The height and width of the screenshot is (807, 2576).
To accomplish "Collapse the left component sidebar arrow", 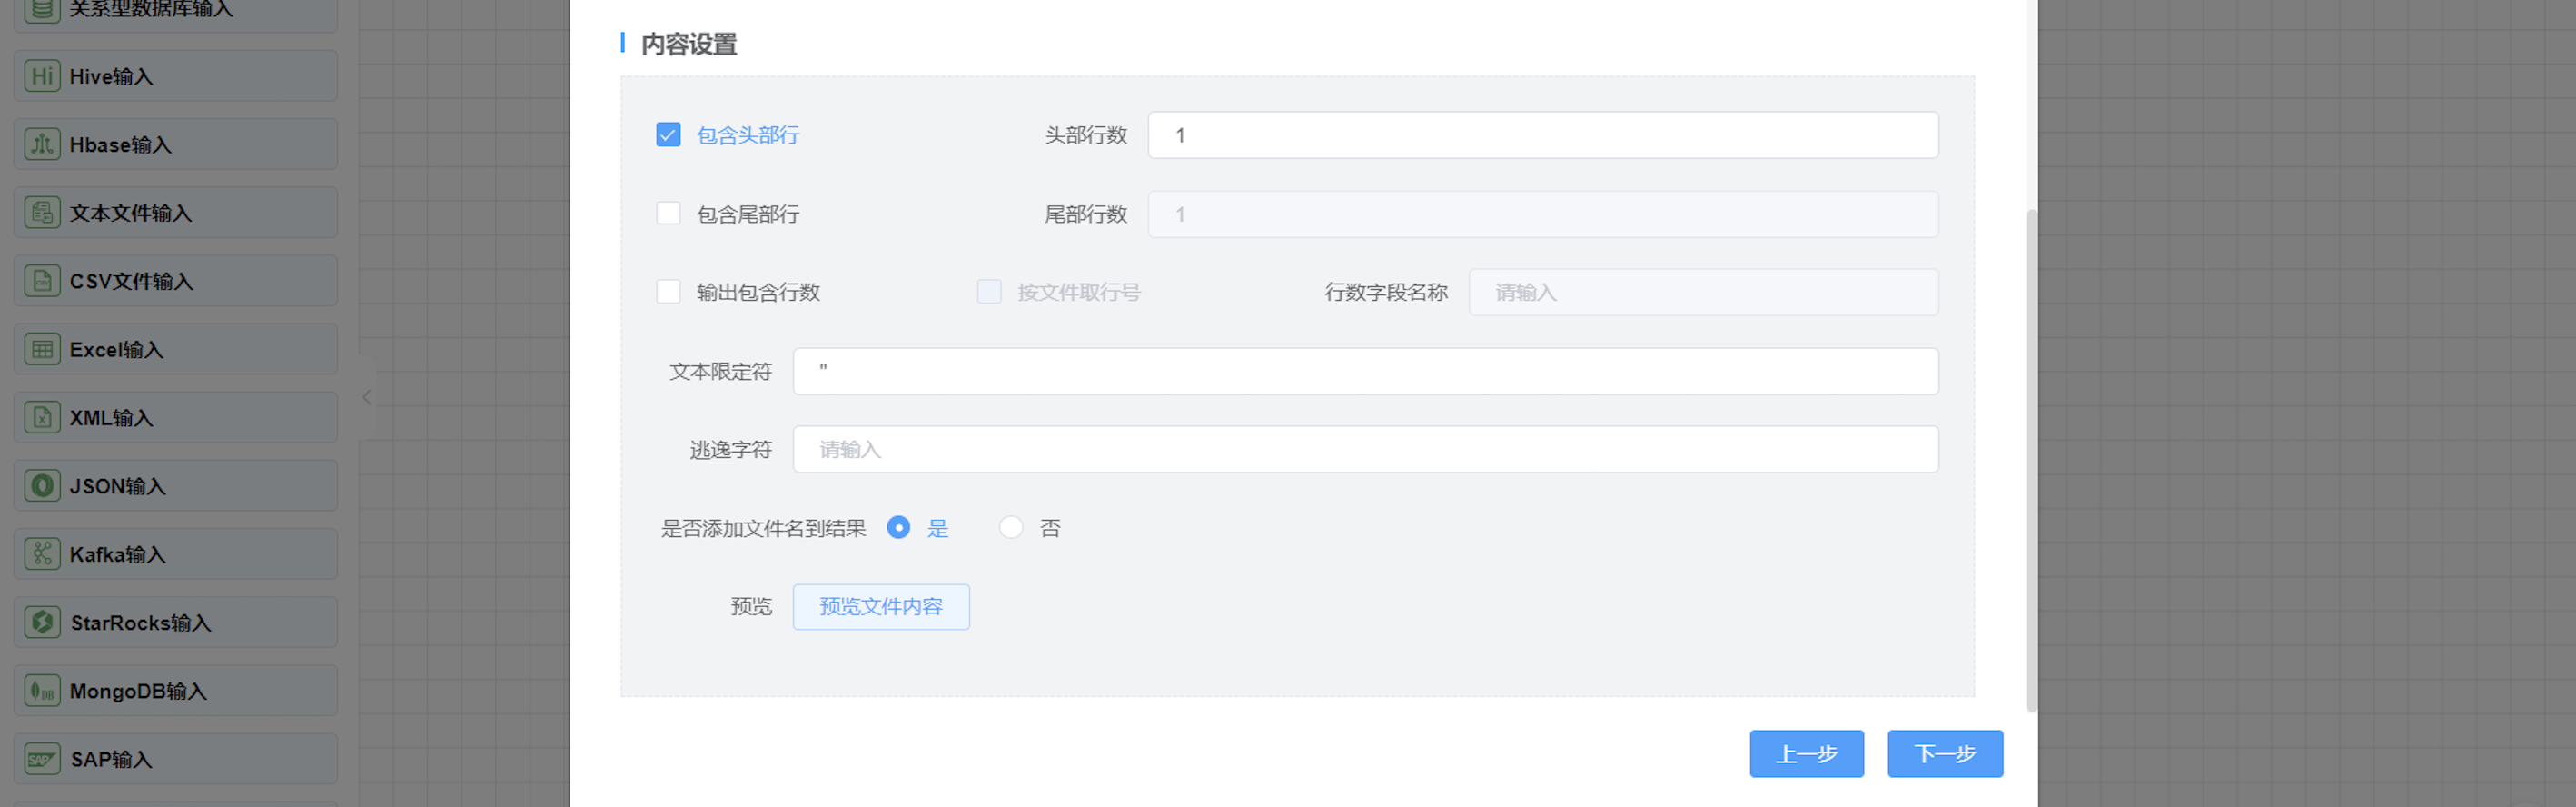I will (x=367, y=398).
